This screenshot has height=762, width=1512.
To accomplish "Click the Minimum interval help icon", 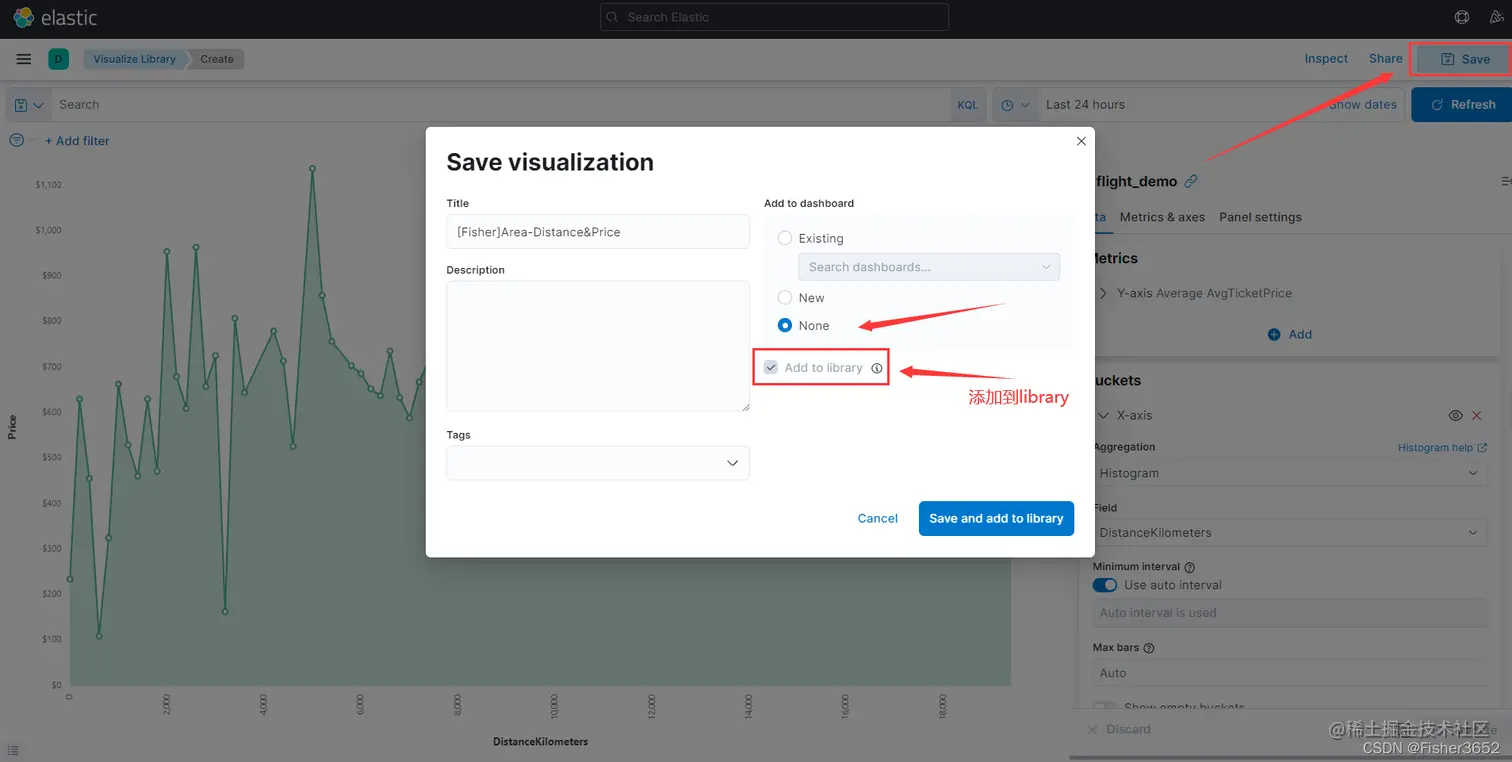I will tap(1190, 567).
